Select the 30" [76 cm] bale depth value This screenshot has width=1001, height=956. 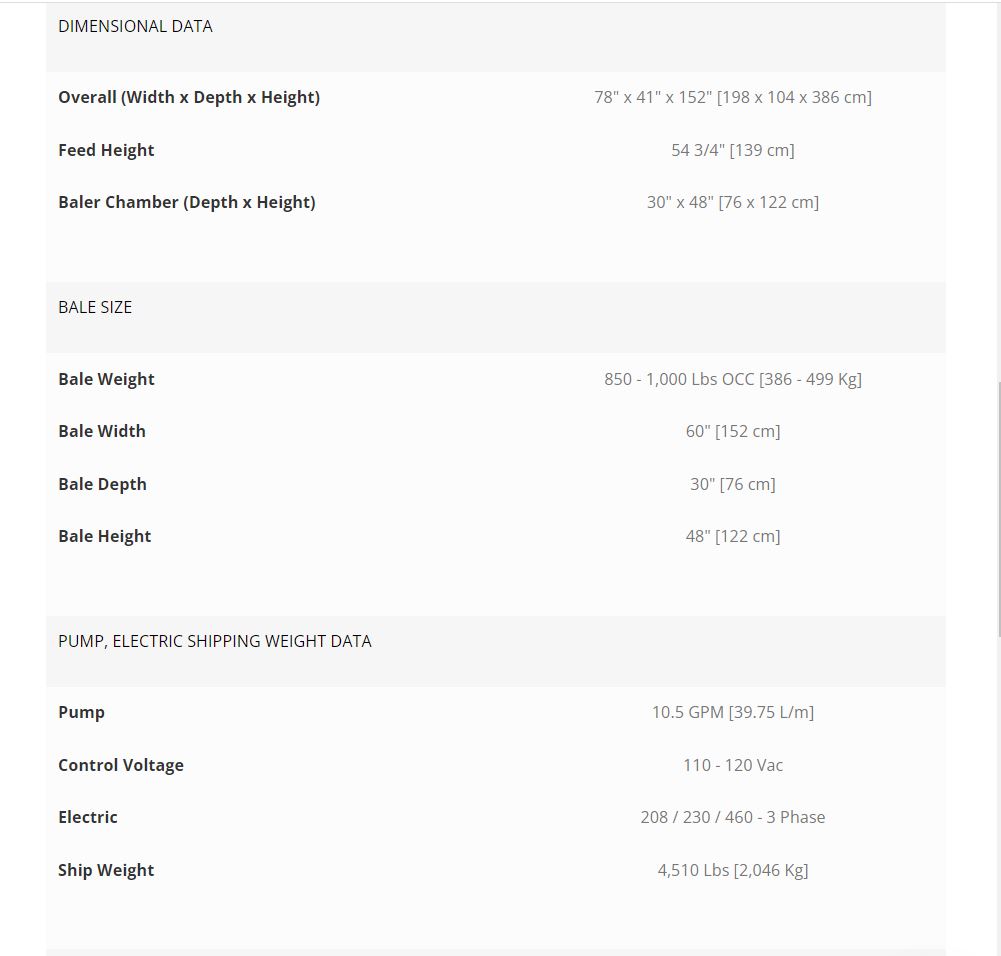click(732, 484)
